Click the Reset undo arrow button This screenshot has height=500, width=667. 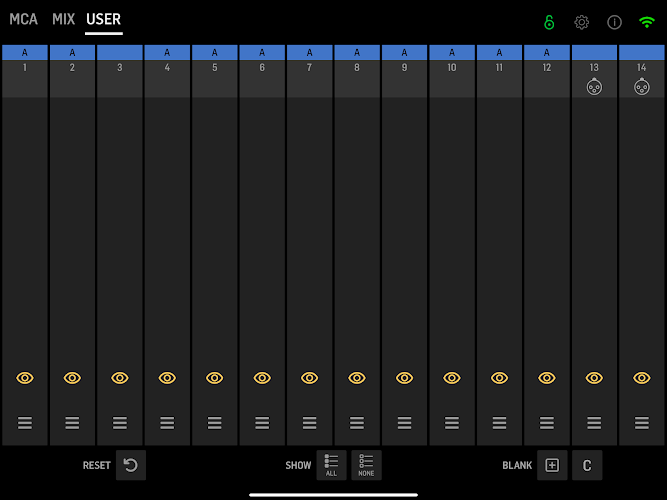click(x=131, y=465)
